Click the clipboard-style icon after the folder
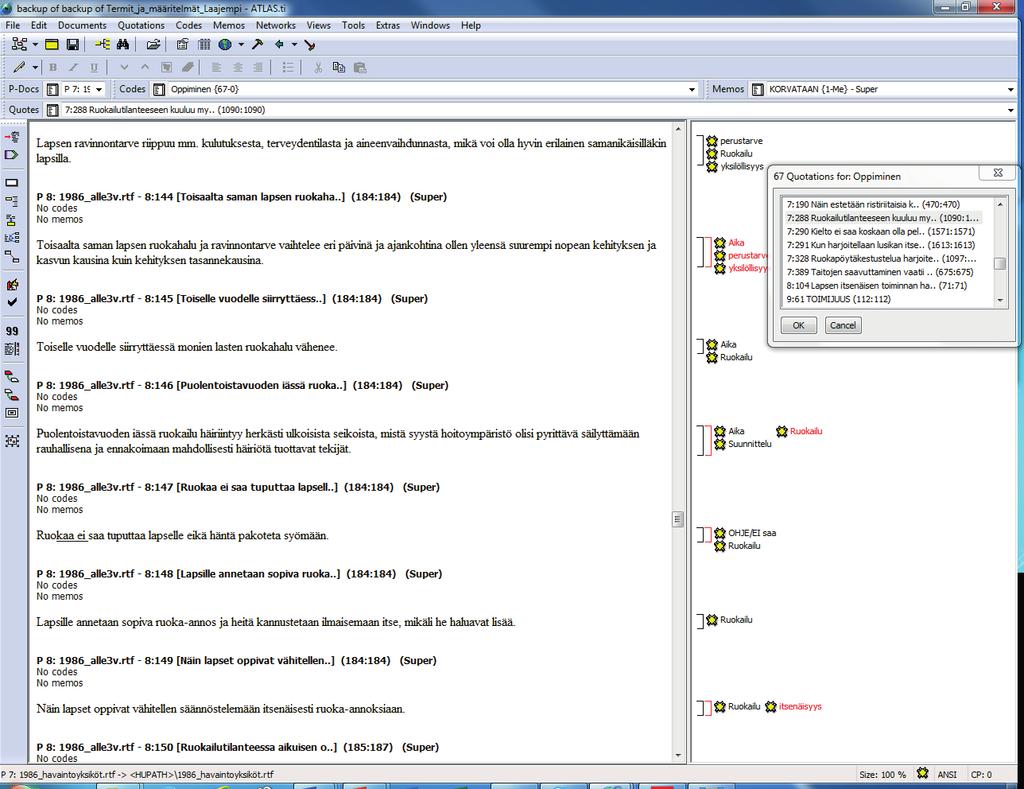The width and height of the screenshot is (1024, 789). click(x=183, y=44)
